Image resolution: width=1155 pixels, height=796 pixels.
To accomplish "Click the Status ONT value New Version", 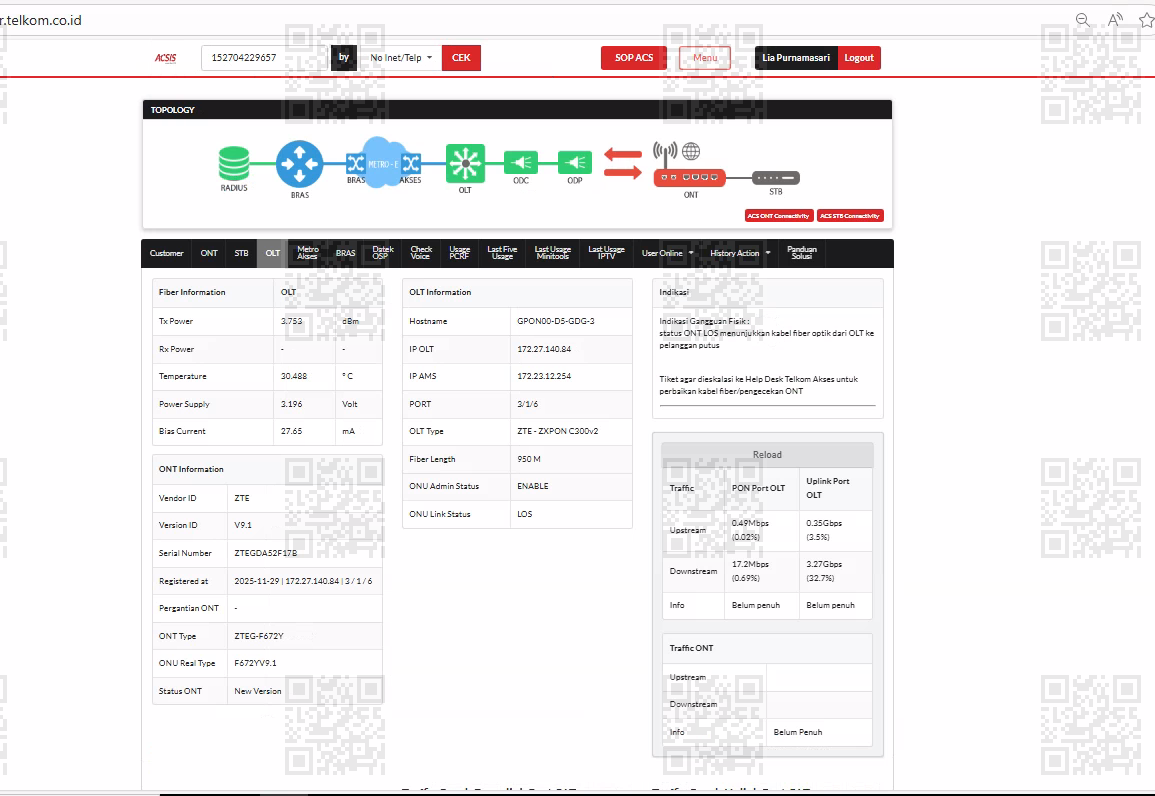I will (258, 691).
